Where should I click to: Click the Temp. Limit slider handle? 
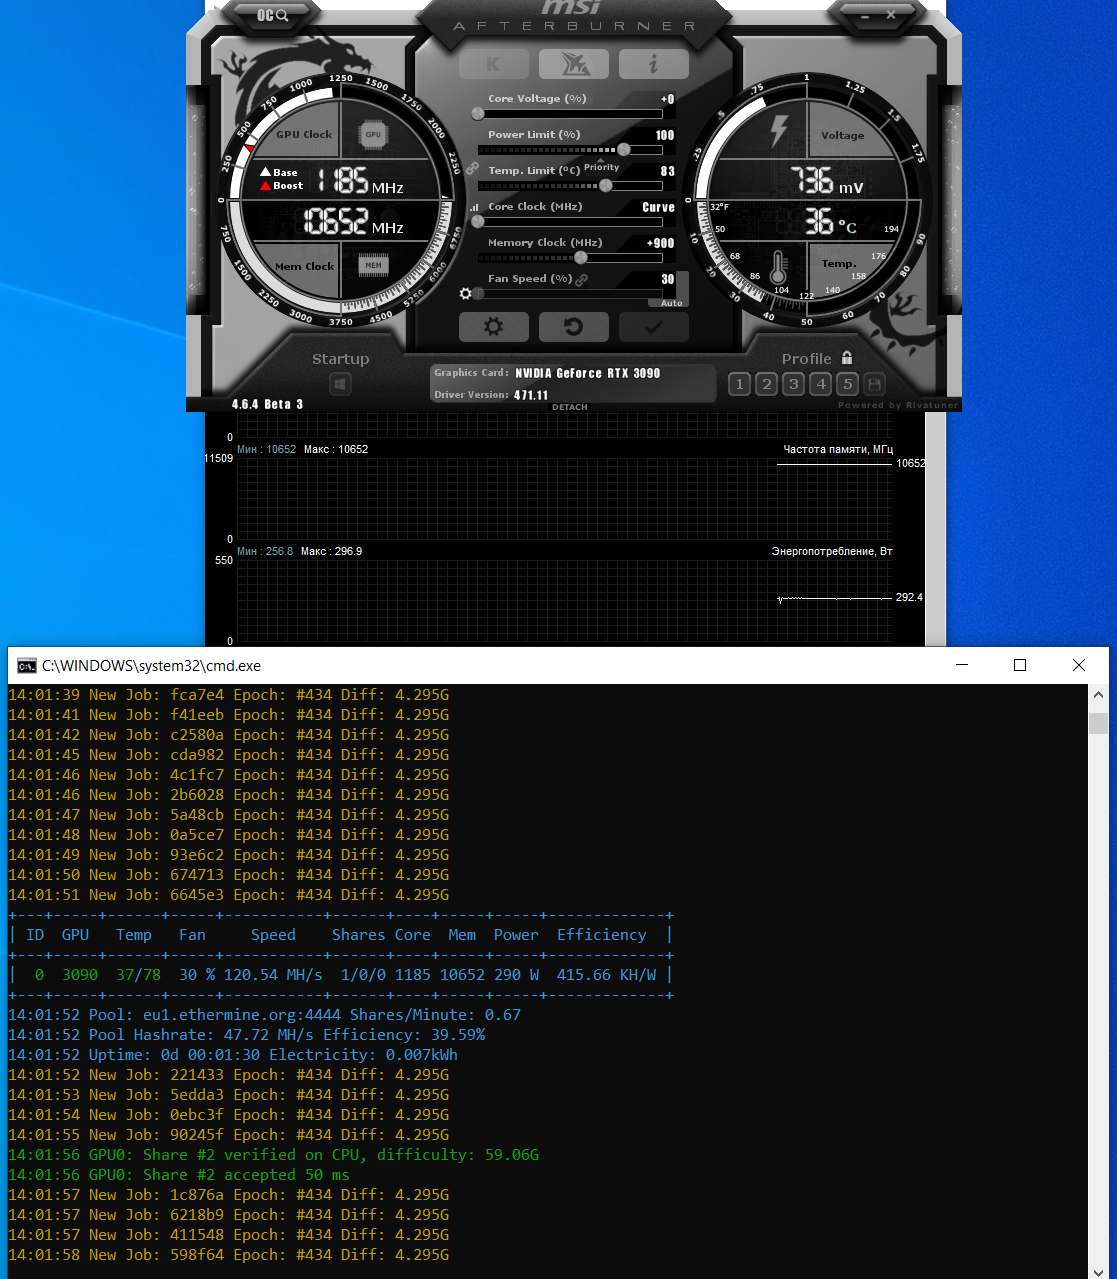(x=605, y=185)
